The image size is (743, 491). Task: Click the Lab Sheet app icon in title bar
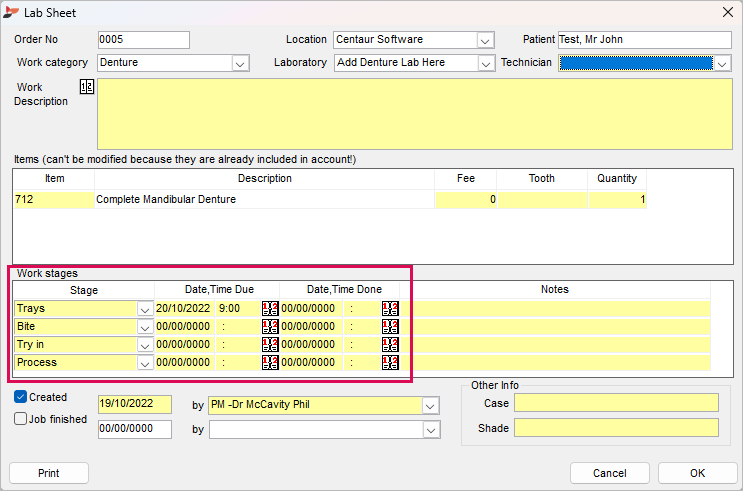coord(11,12)
